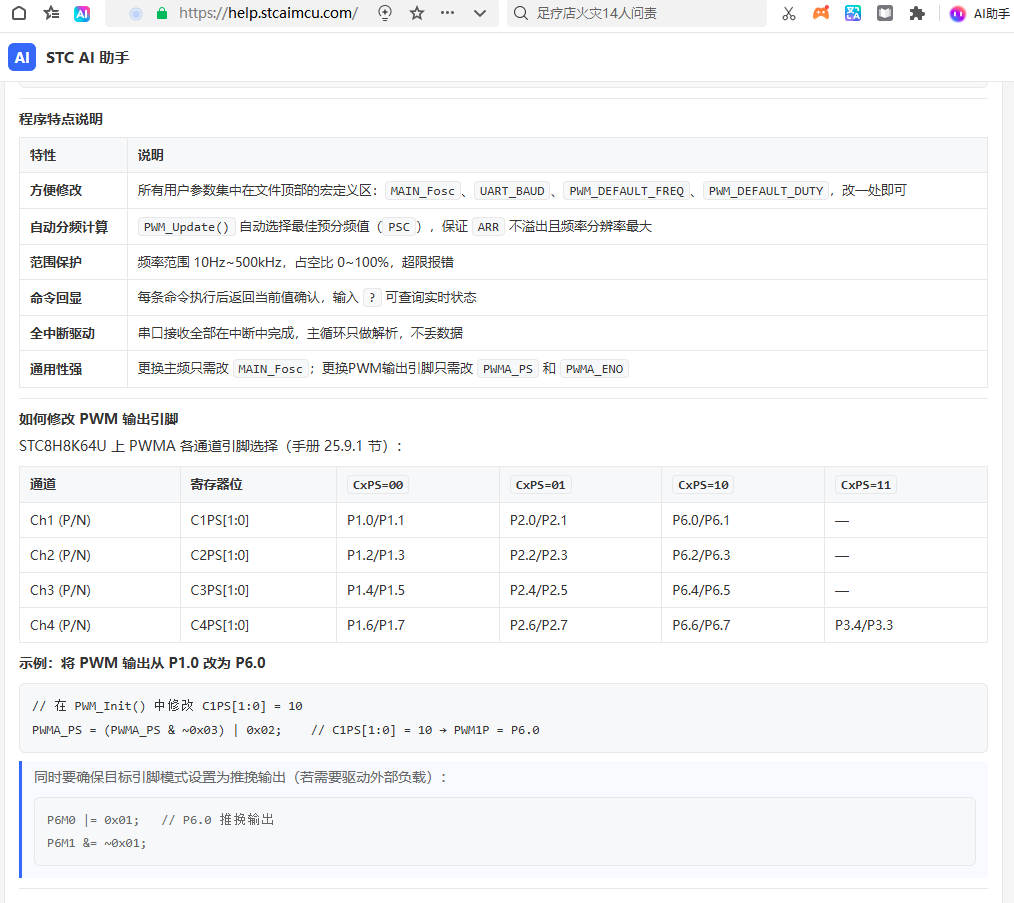
Task: Click the PWM_Update() inline code tag
Action: [186, 227]
